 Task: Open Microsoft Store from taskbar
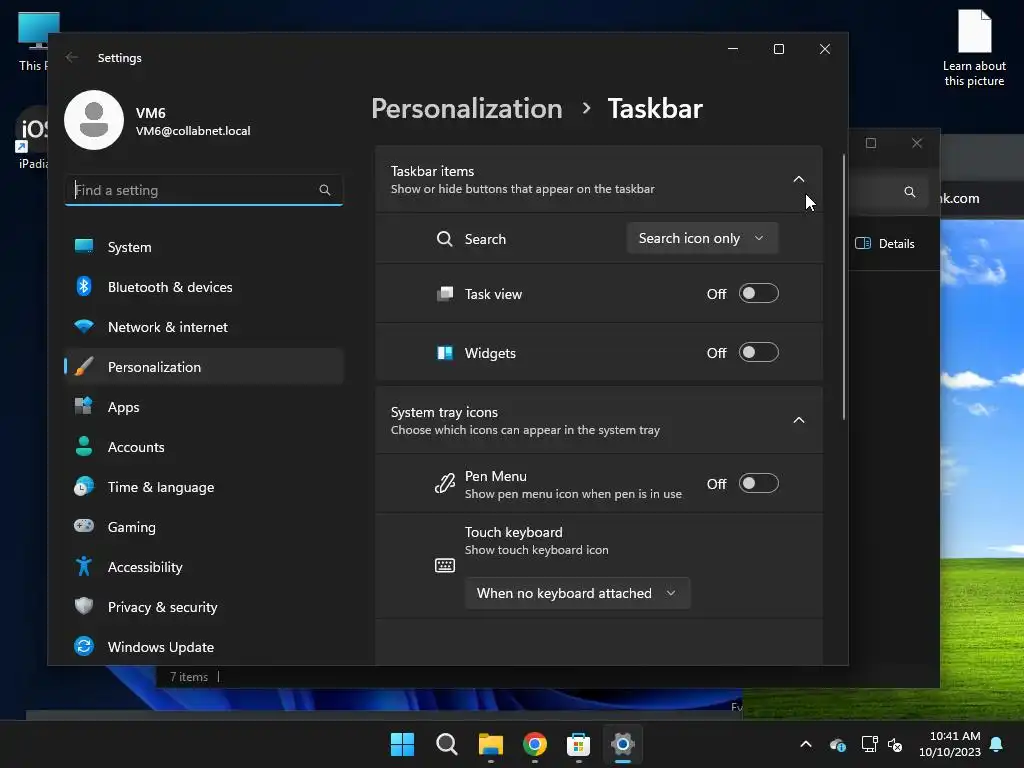click(579, 744)
